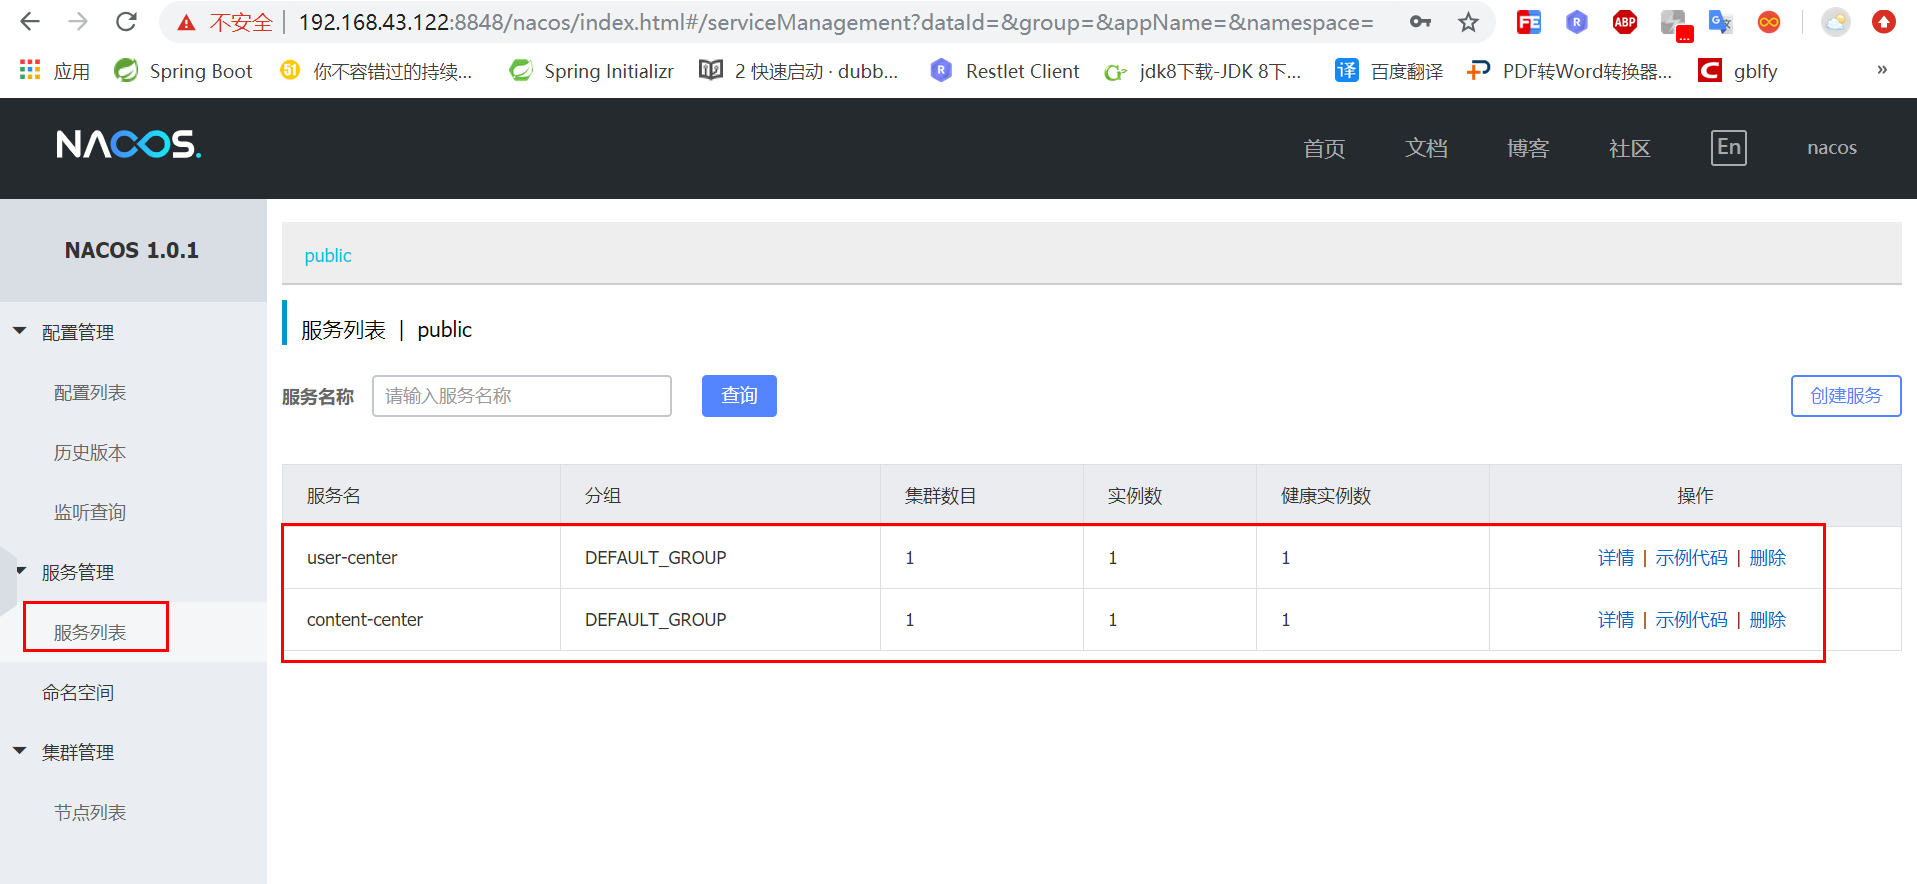Open the nacos user menu
The height and width of the screenshot is (884, 1917).
pyautogui.click(x=1832, y=148)
